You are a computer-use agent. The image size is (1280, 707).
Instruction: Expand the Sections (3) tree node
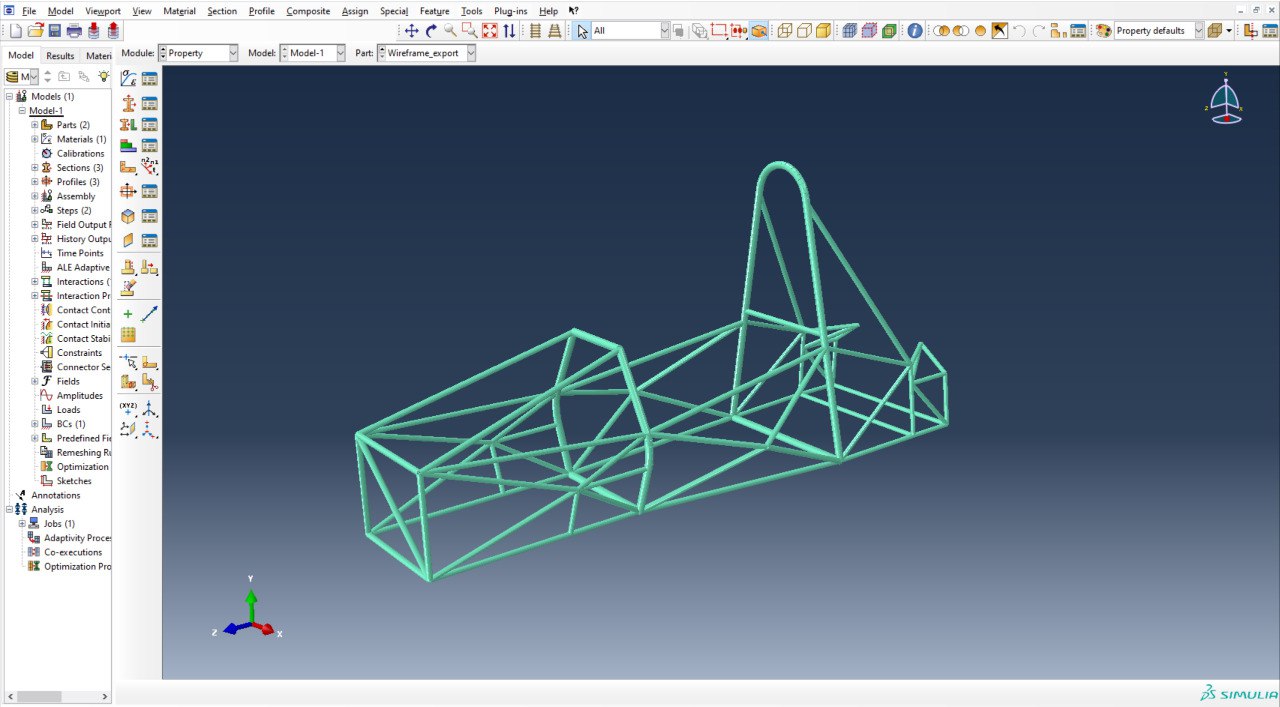click(x=35, y=168)
